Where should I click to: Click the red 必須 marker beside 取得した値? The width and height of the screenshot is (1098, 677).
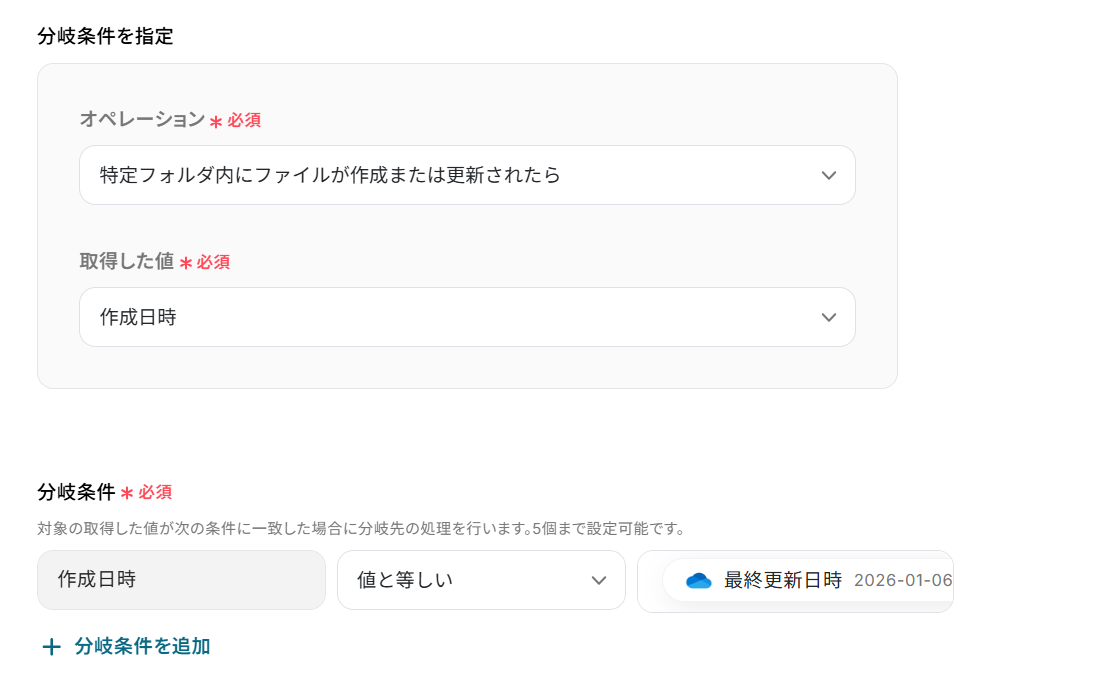click(x=213, y=262)
